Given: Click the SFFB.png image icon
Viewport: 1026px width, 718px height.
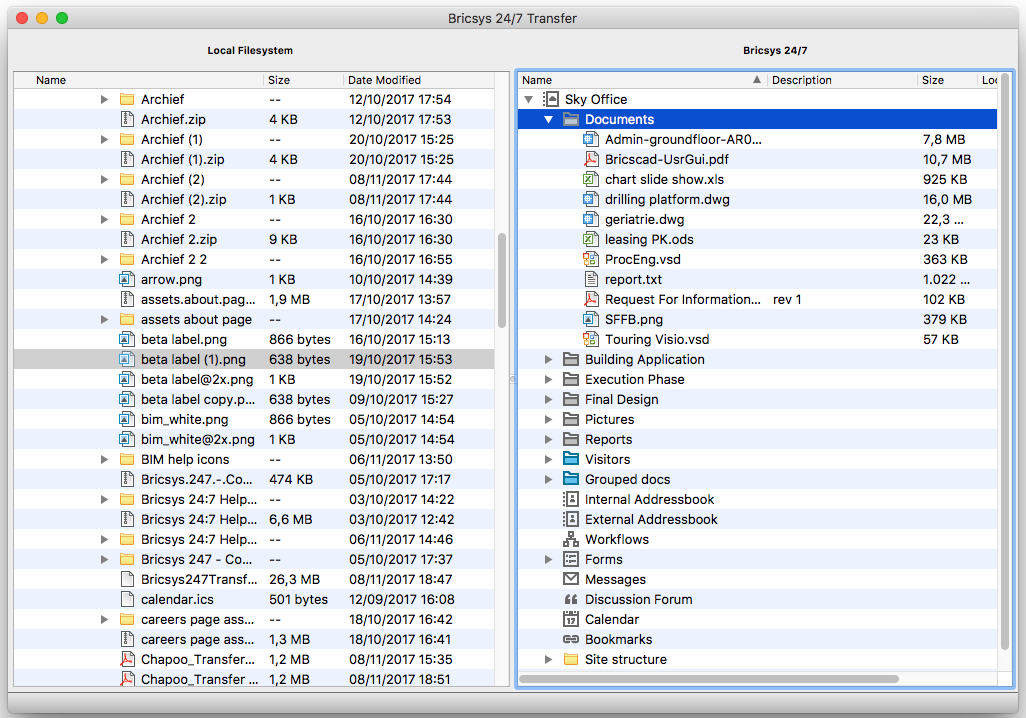Looking at the screenshot, I should pos(591,319).
